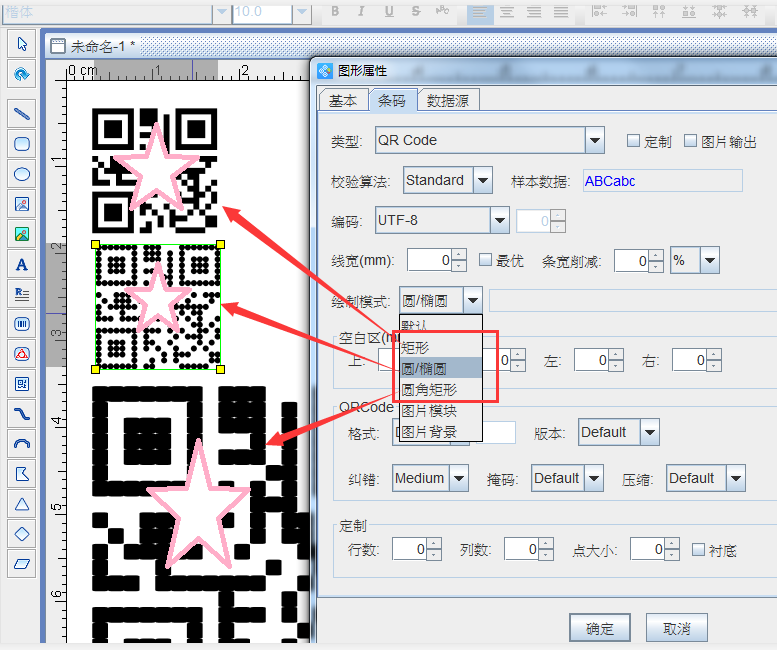Screen dimensions: 777x650
Task: Select the green landscape image tool
Action: tap(22, 234)
